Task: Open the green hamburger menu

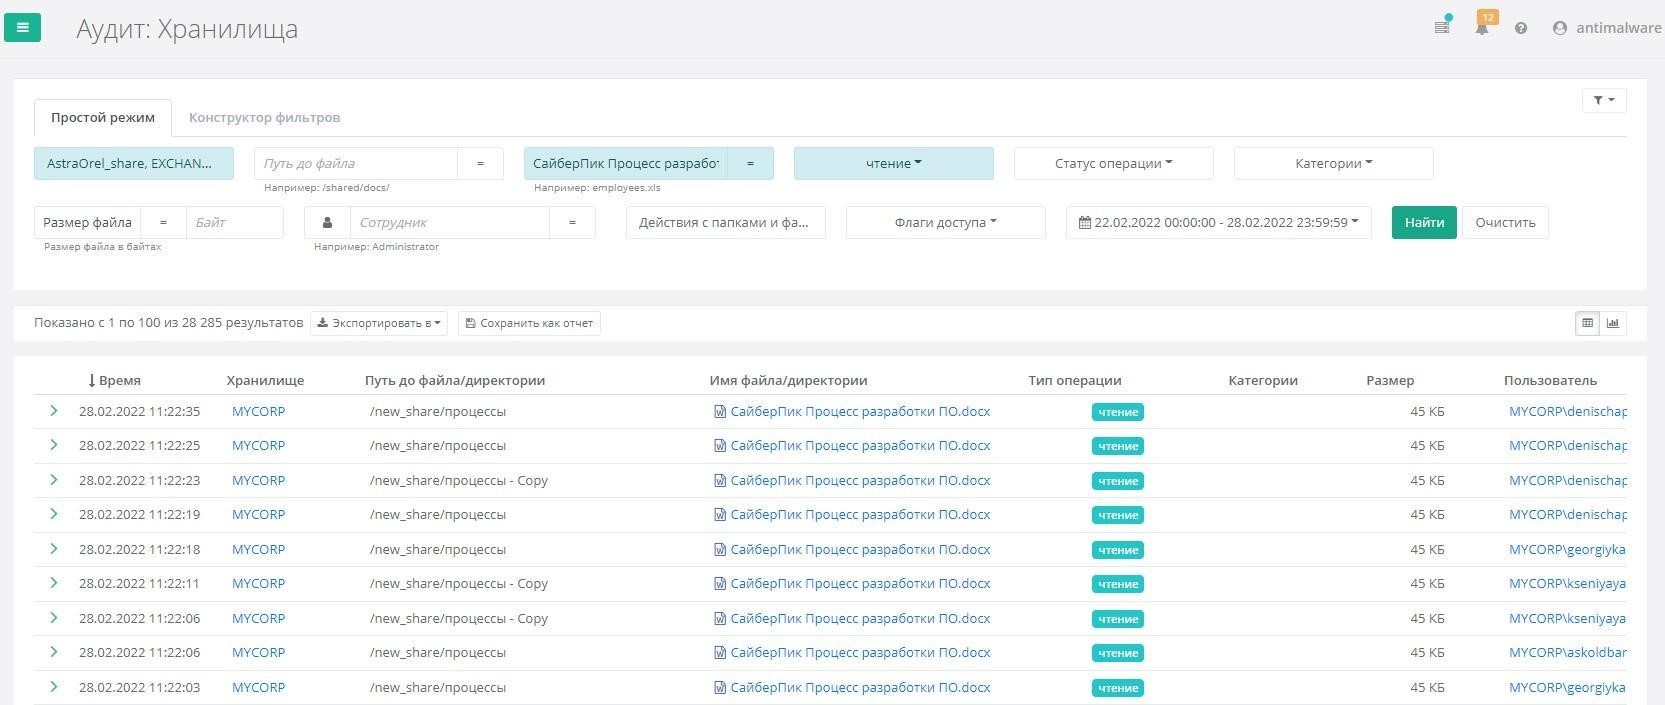Action: (22, 27)
